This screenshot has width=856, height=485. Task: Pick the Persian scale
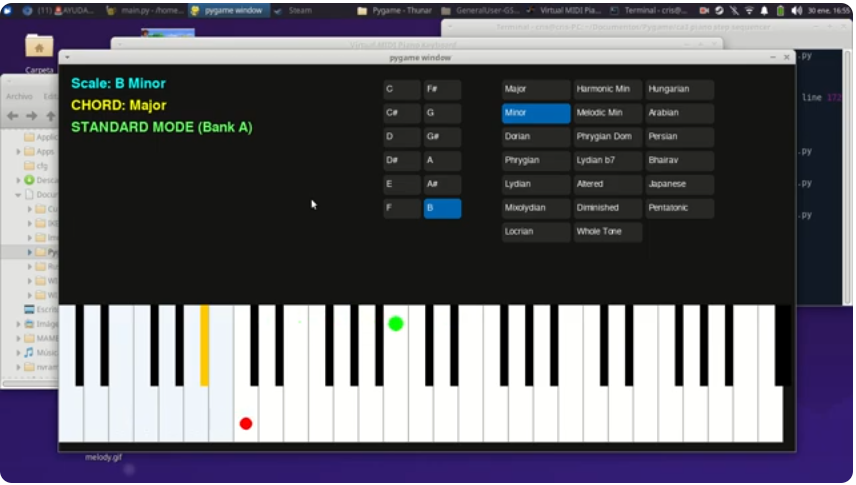pyautogui.click(x=680, y=137)
